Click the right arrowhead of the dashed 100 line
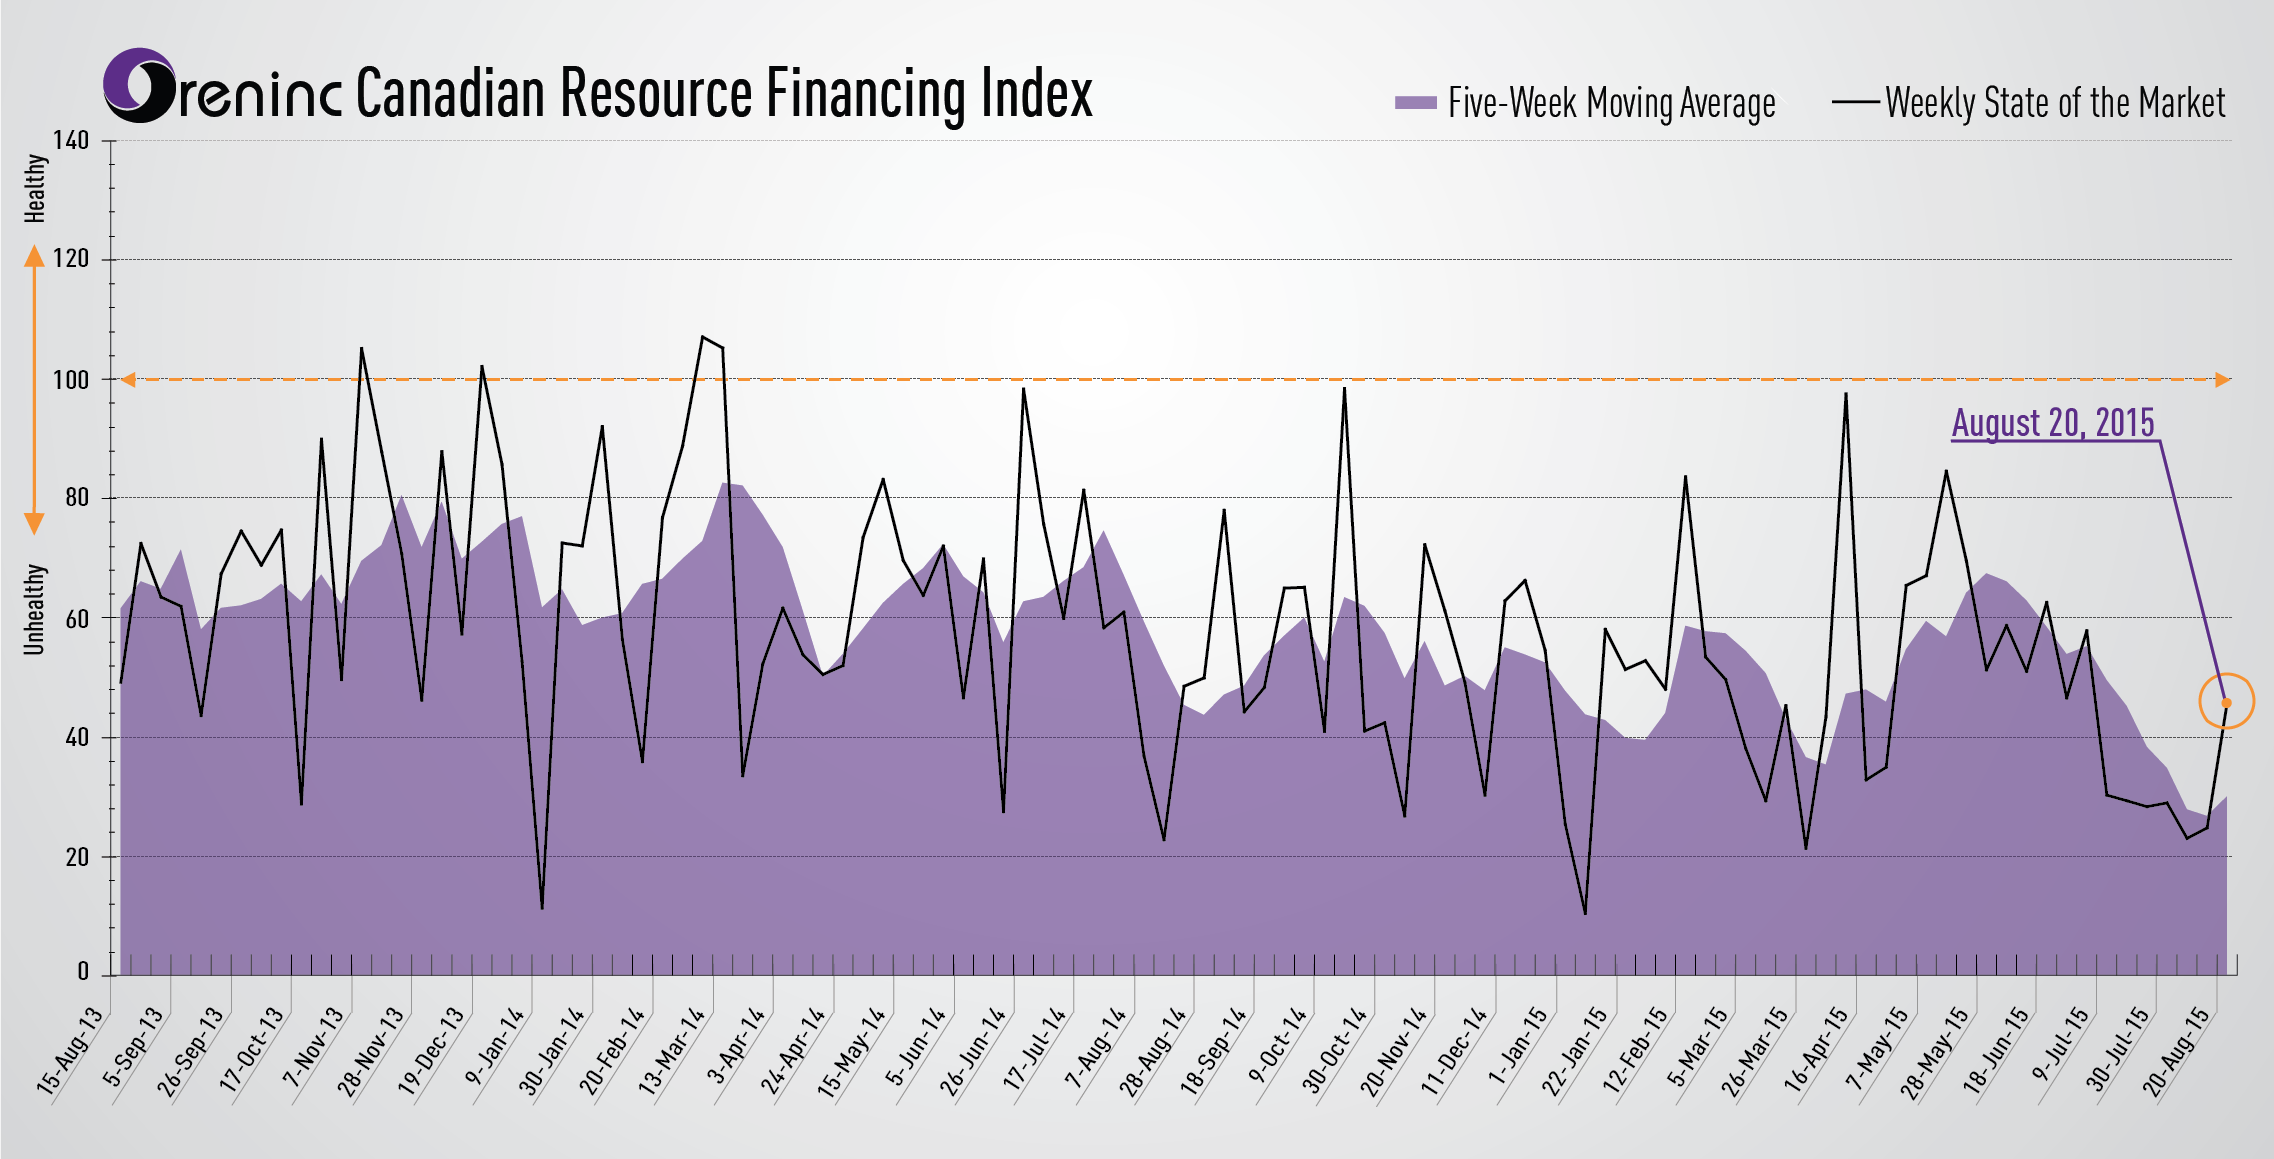 point(2222,379)
